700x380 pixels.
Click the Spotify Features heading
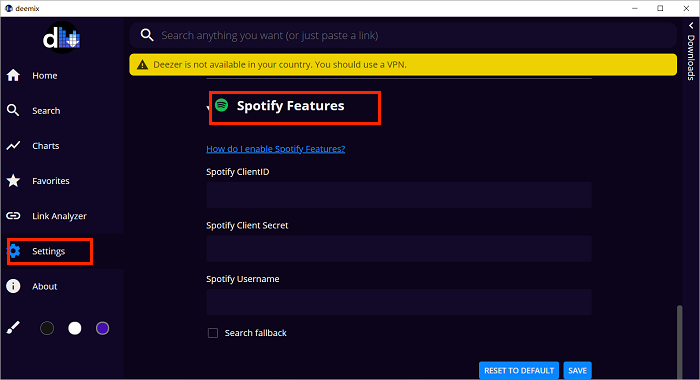click(291, 106)
